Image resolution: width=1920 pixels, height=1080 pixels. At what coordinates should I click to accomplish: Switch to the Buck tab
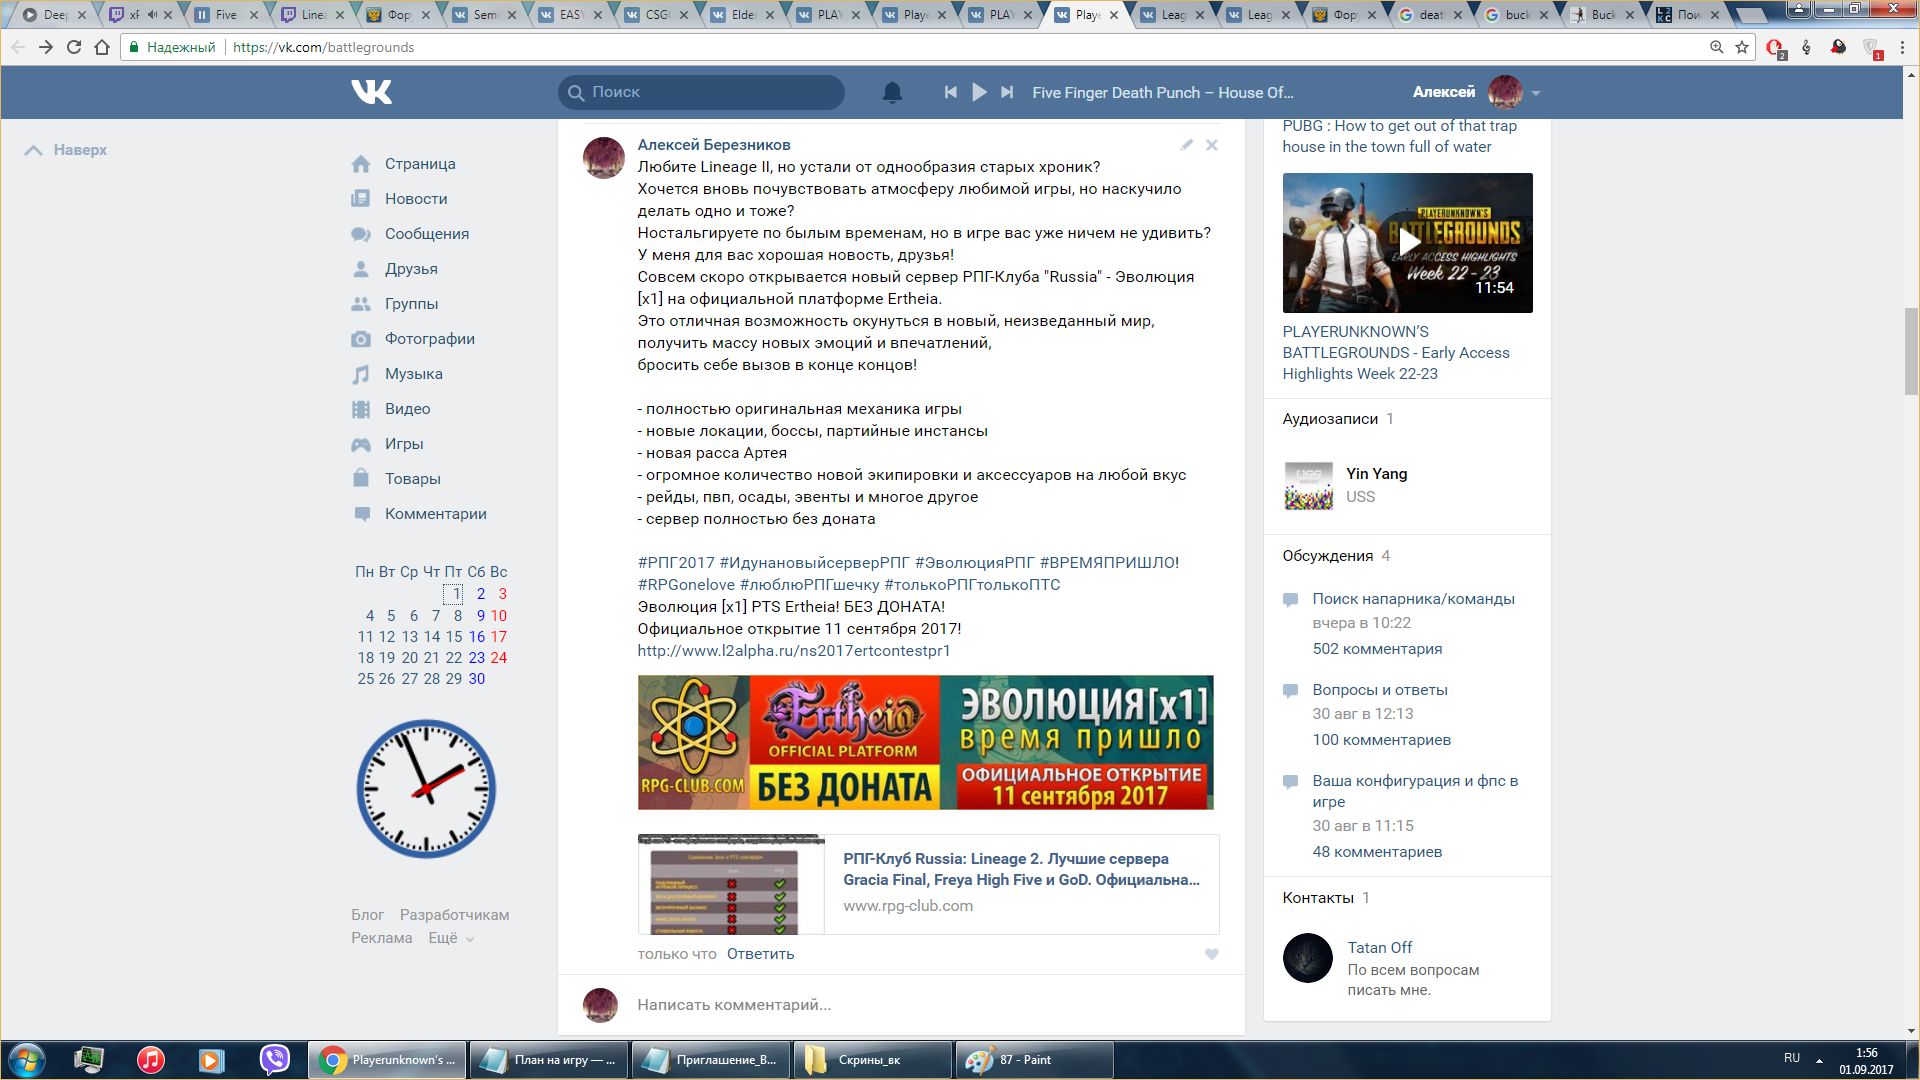1602,15
